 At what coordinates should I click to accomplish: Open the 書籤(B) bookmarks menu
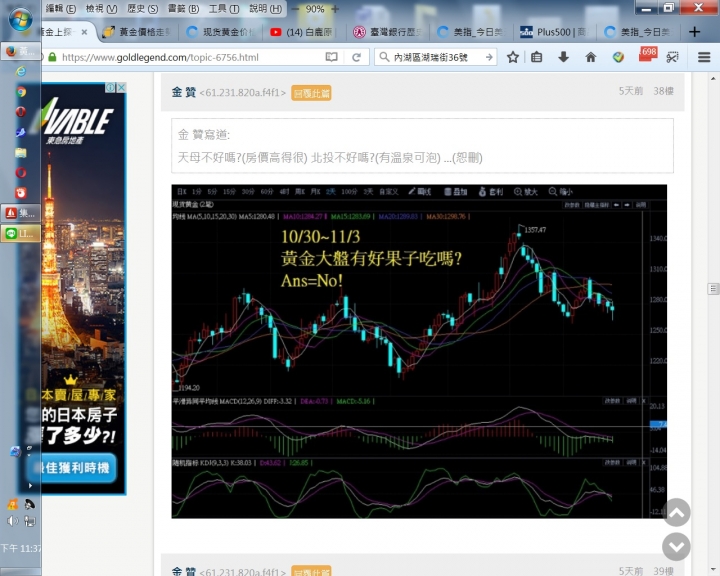pos(183,9)
